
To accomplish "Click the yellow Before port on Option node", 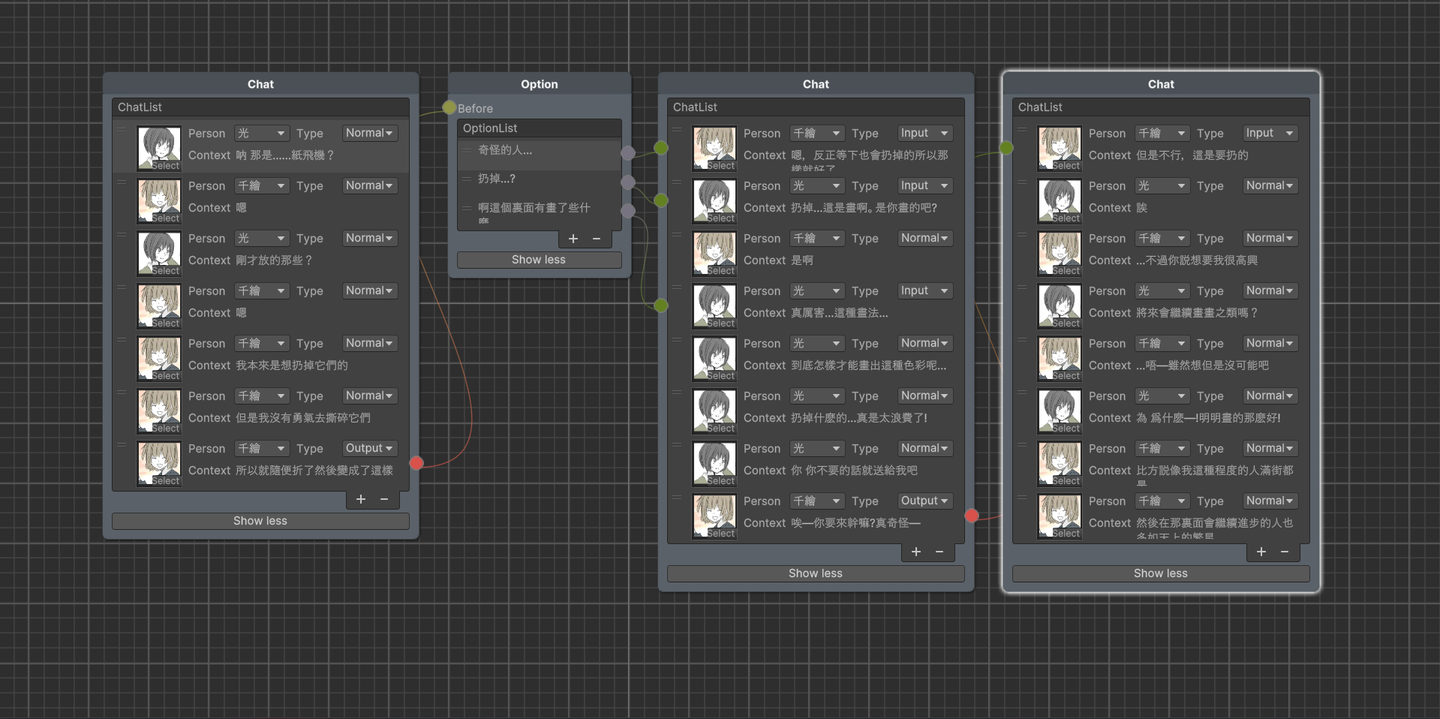I will [x=449, y=107].
